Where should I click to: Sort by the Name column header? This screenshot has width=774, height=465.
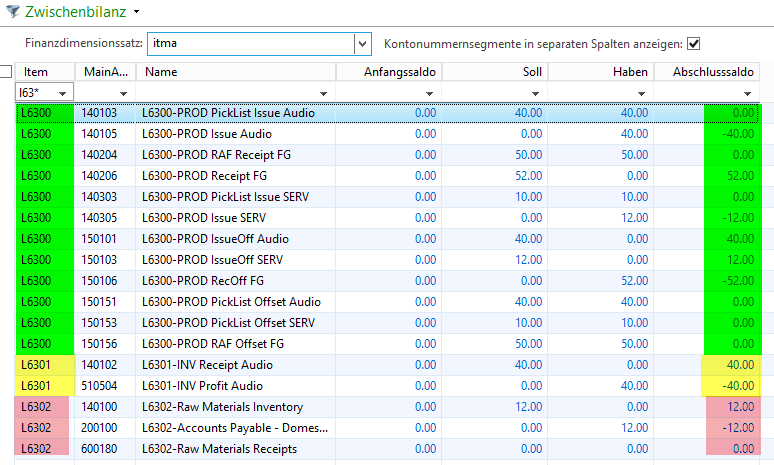pos(236,72)
